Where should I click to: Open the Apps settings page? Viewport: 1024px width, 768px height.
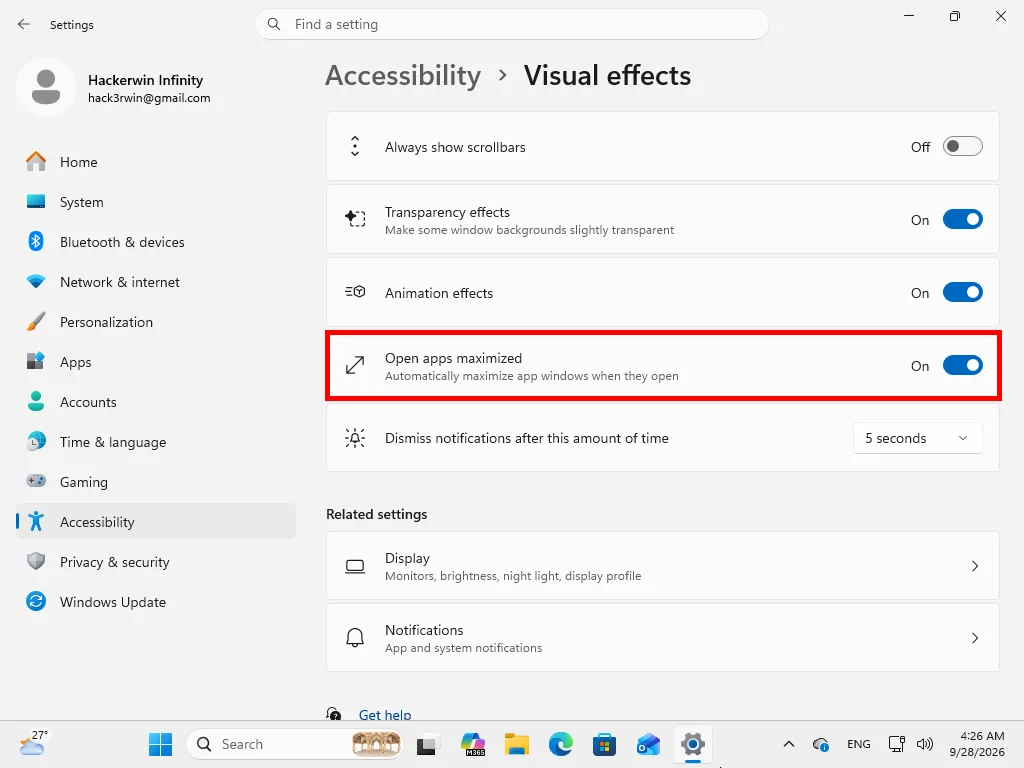click(x=155, y=361)
